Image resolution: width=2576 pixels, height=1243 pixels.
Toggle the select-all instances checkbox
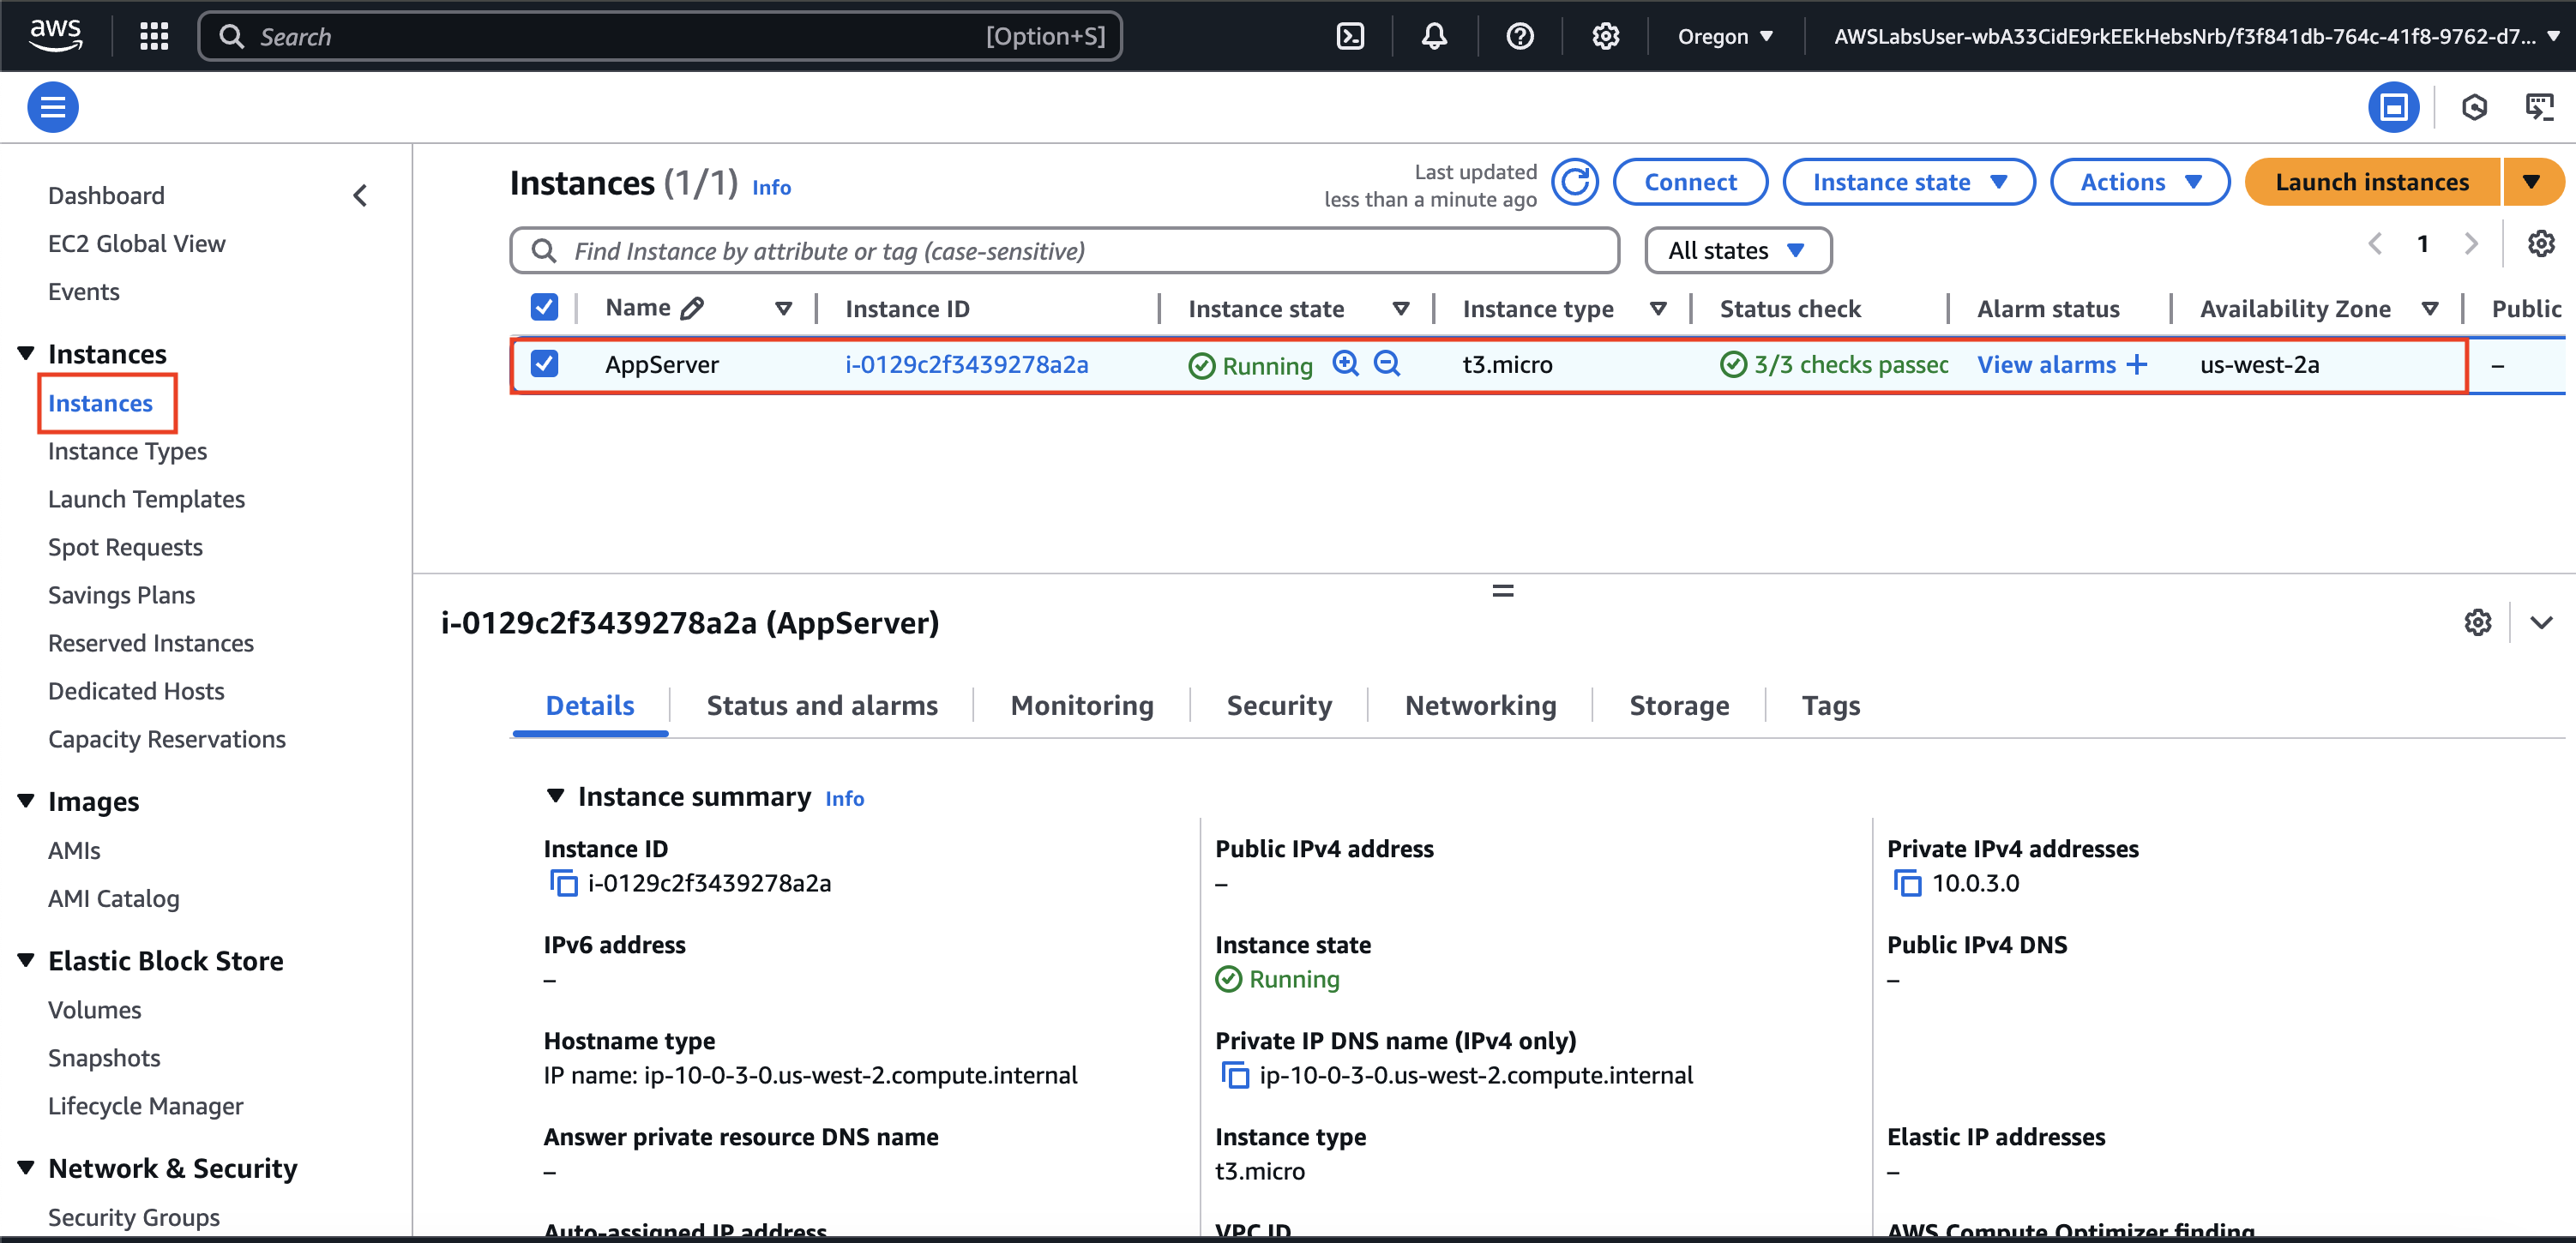click(544, 307)
